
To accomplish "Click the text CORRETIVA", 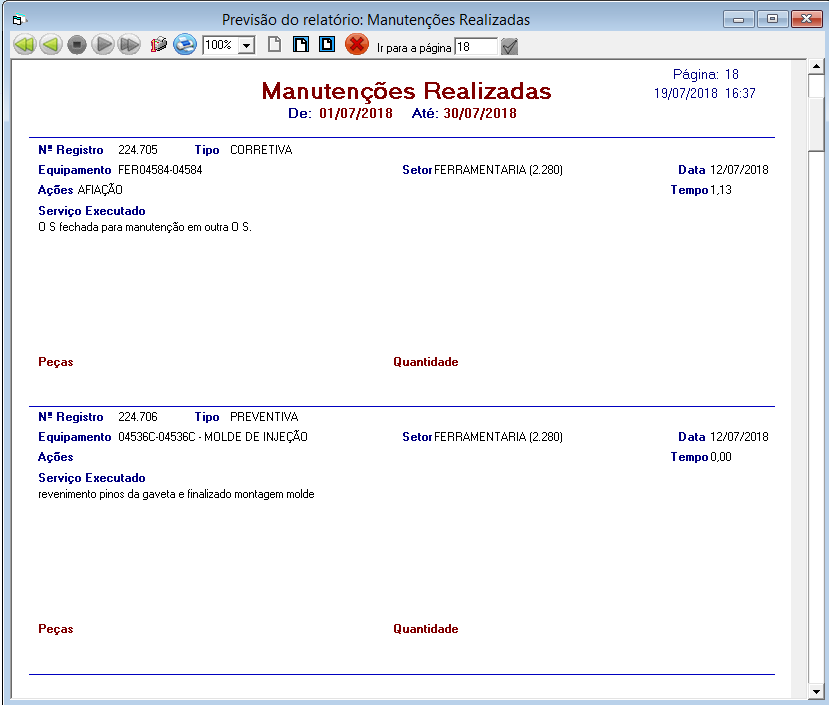I will [261, 150].
